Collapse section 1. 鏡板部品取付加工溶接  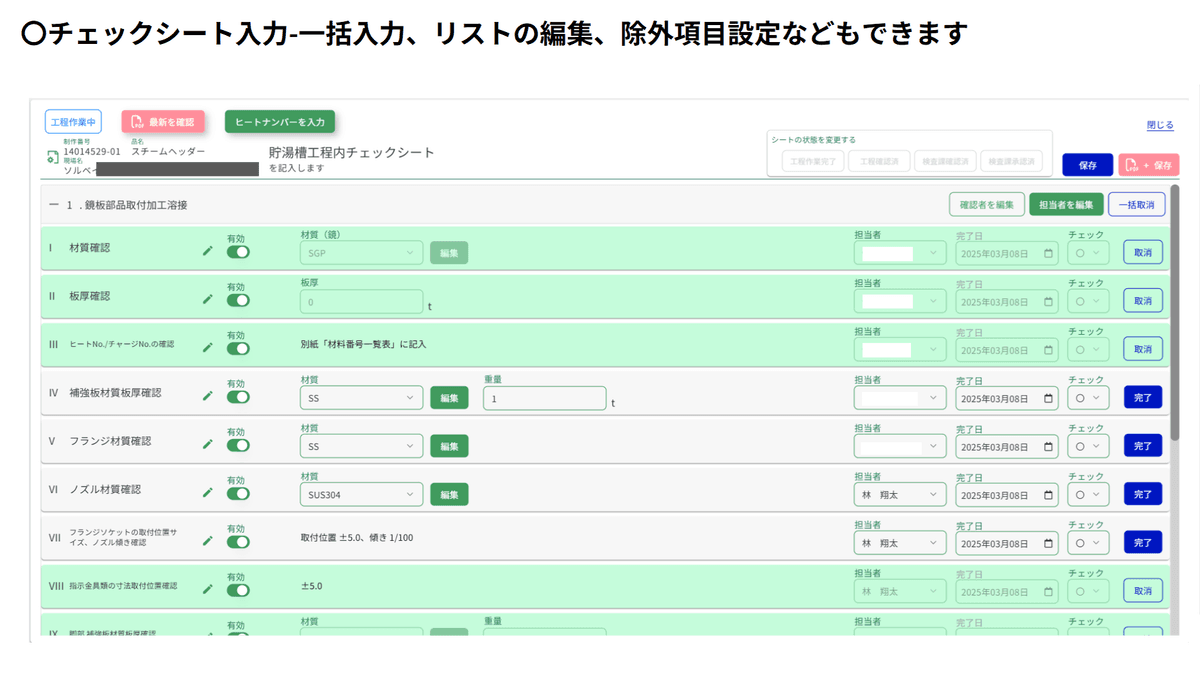[x=52, y=205]
